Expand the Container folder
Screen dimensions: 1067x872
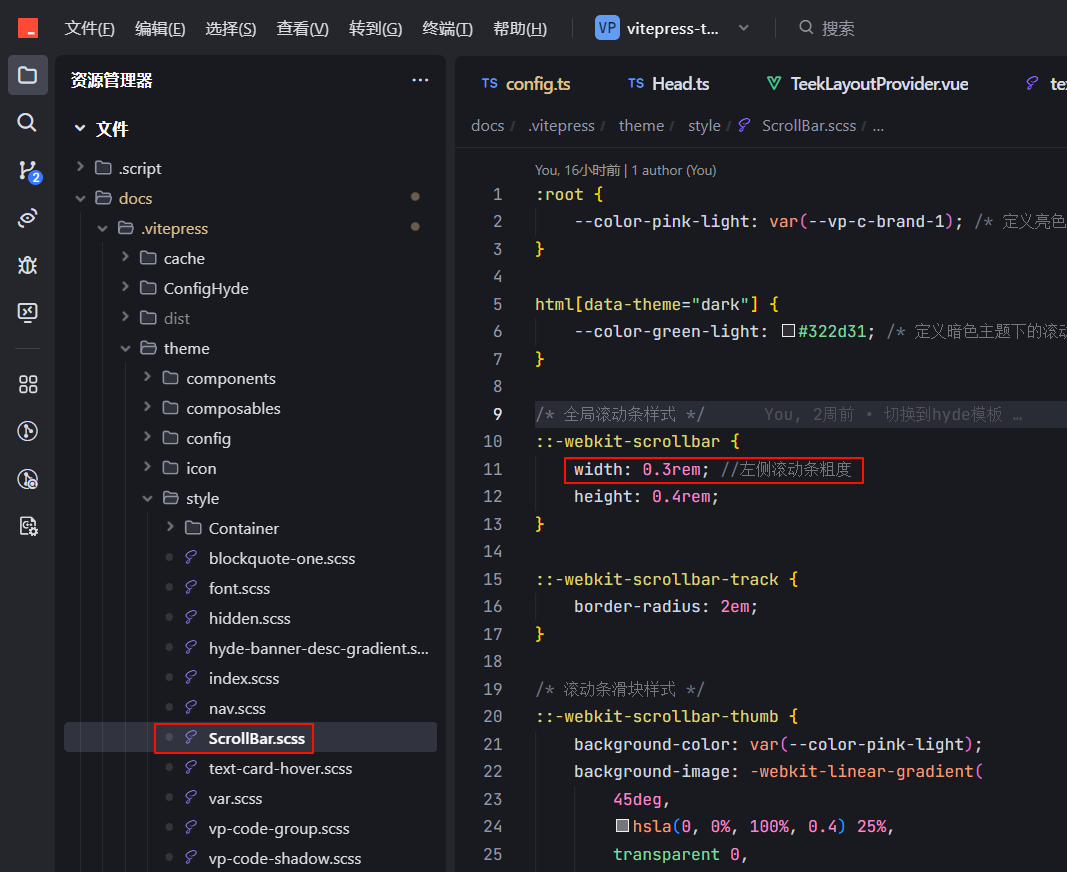pyautogui.click(x=170, y=526)
